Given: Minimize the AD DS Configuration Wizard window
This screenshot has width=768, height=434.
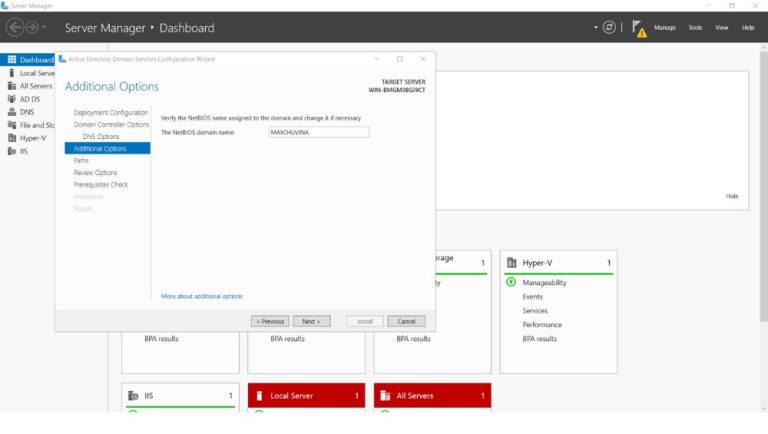Looking at the screenshot, I should [376, 59].
